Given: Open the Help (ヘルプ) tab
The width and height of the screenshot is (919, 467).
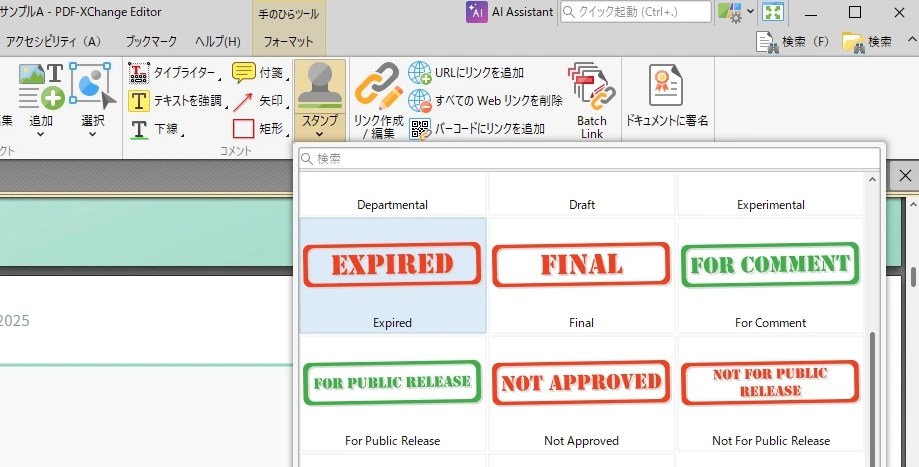Looking at the screenshot, I should coord(218,42).
